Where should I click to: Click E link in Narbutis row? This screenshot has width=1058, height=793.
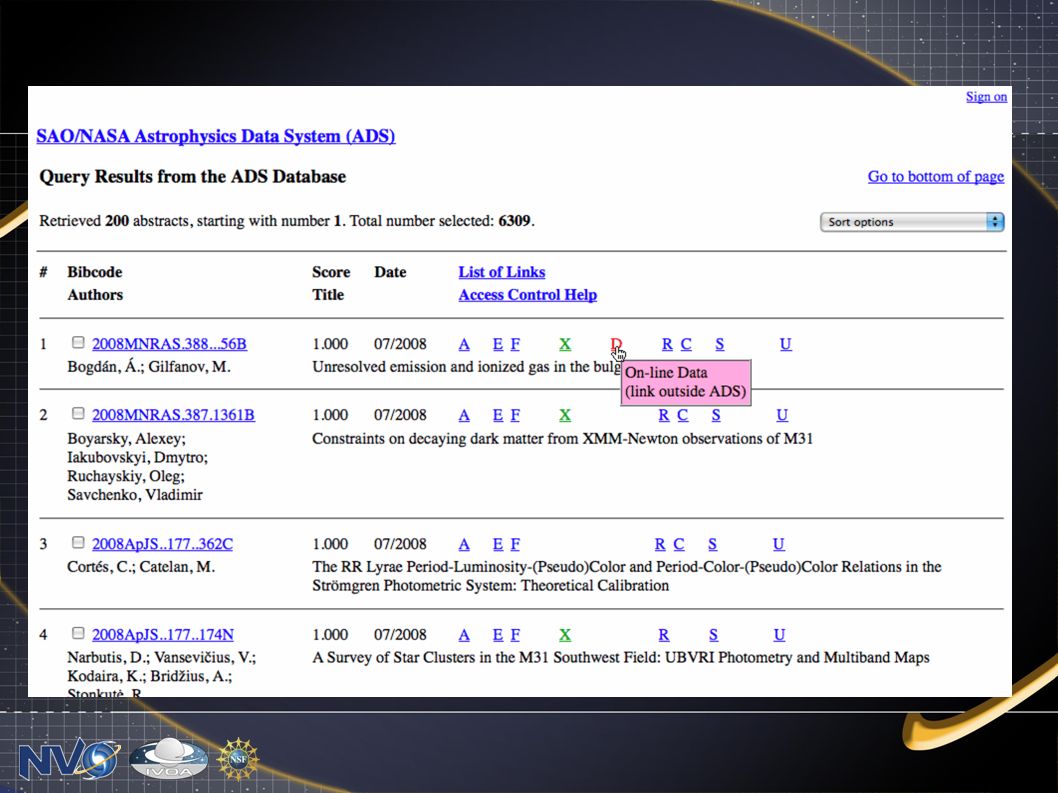pyautogui.click(x=498, y=635)
